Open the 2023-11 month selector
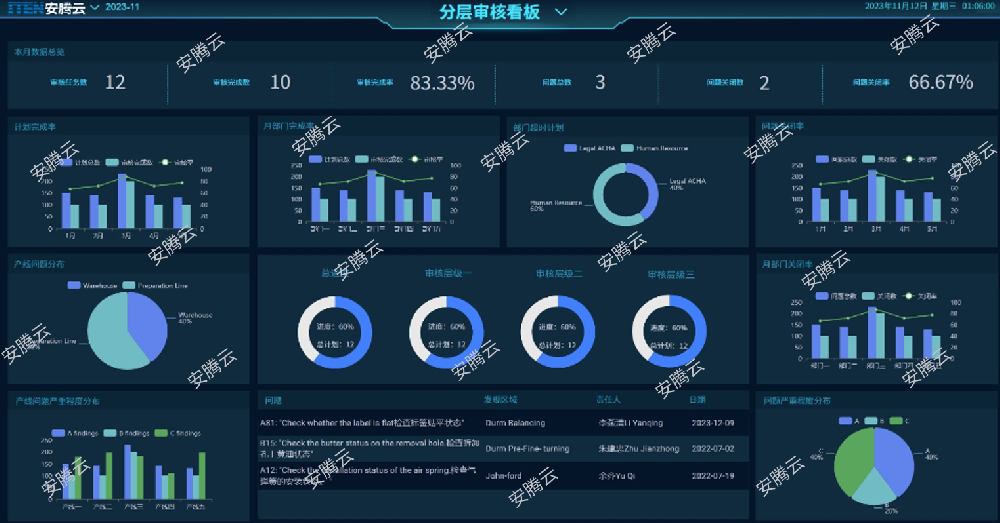1000x523 pixels. [x=123, y=8]
